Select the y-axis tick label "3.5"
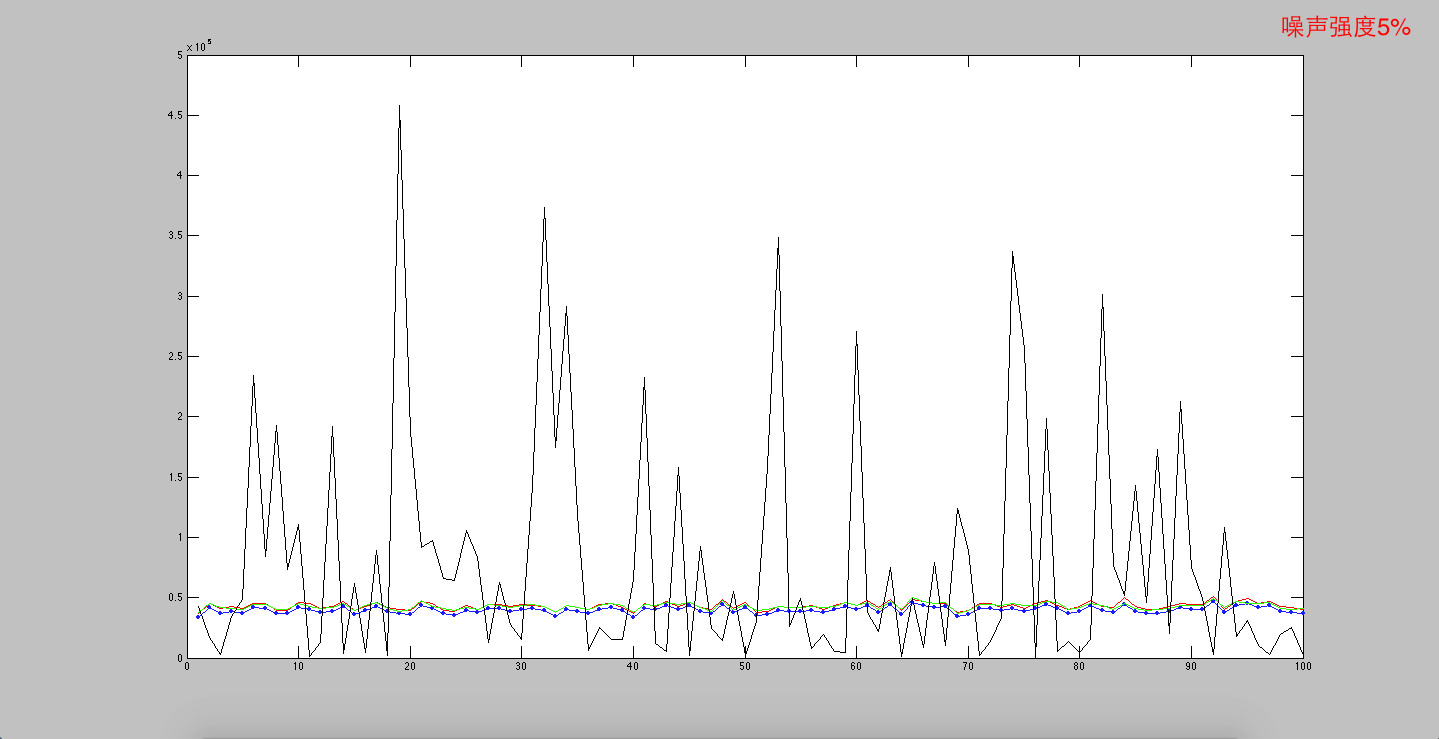The image size is (1439, 739). tap(173, 236)
